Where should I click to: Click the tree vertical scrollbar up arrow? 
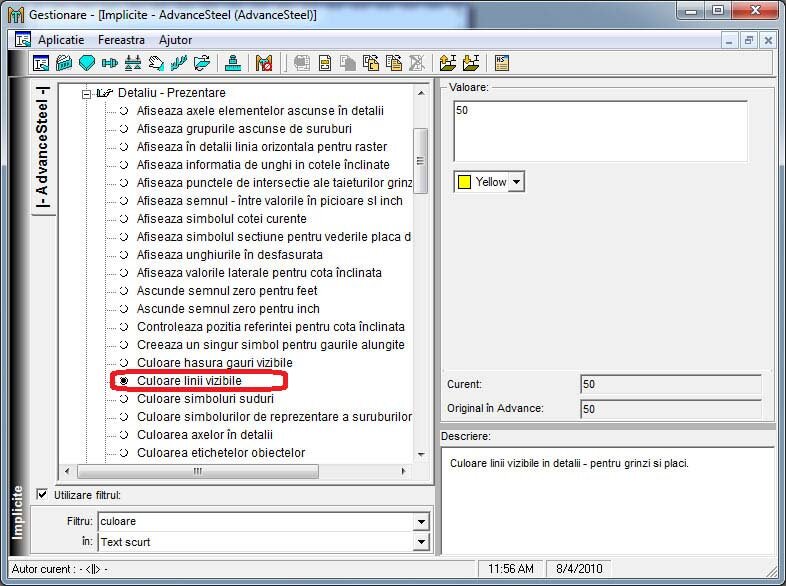click(x=421, y=93)
